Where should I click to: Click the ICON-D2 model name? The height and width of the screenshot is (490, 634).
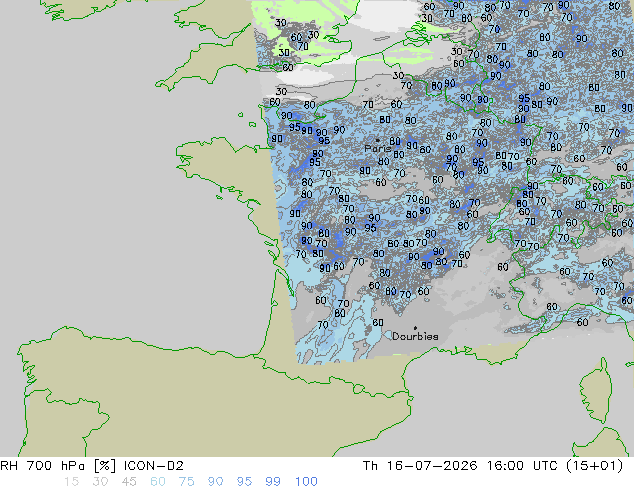click(154, 466)
